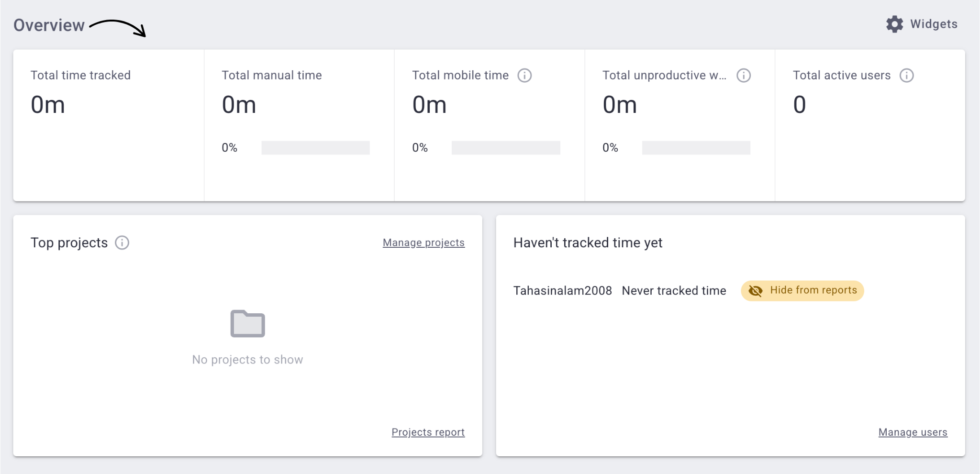Go to the Projects report link
Viewport: 980px width, 474px height.
428,432
